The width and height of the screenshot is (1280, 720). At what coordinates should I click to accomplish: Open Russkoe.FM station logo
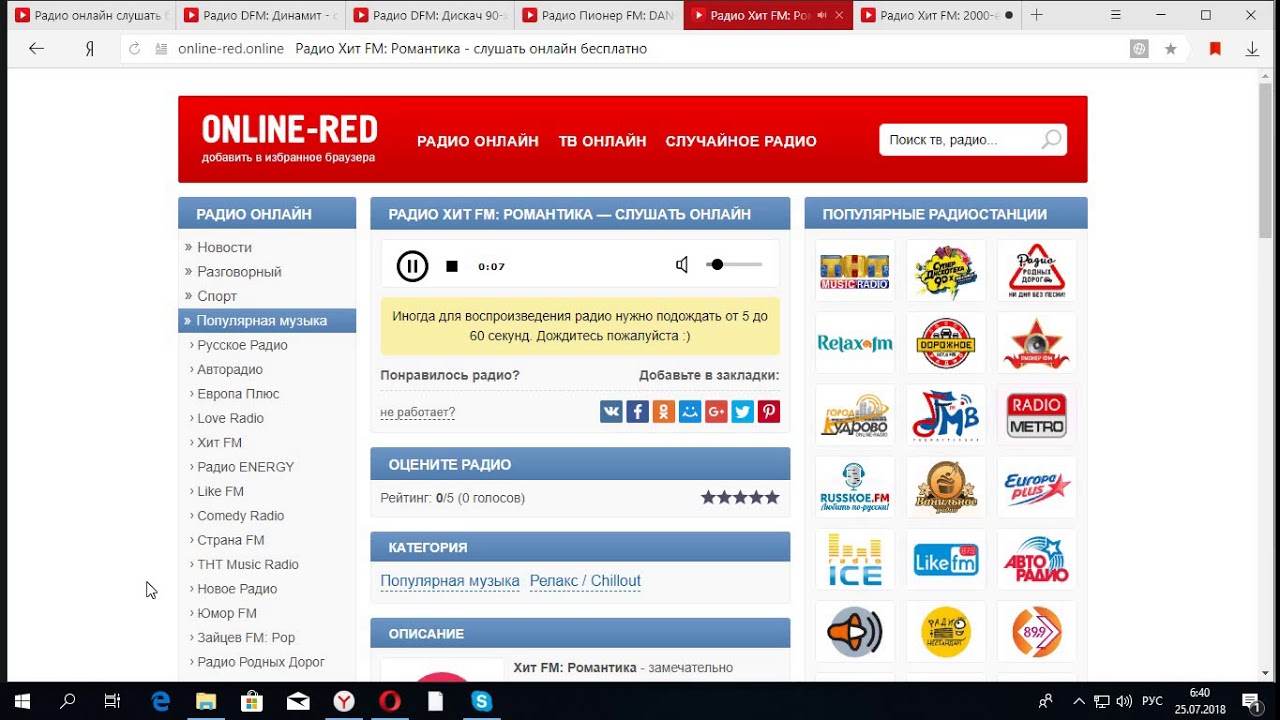click(x=854, y=487)
